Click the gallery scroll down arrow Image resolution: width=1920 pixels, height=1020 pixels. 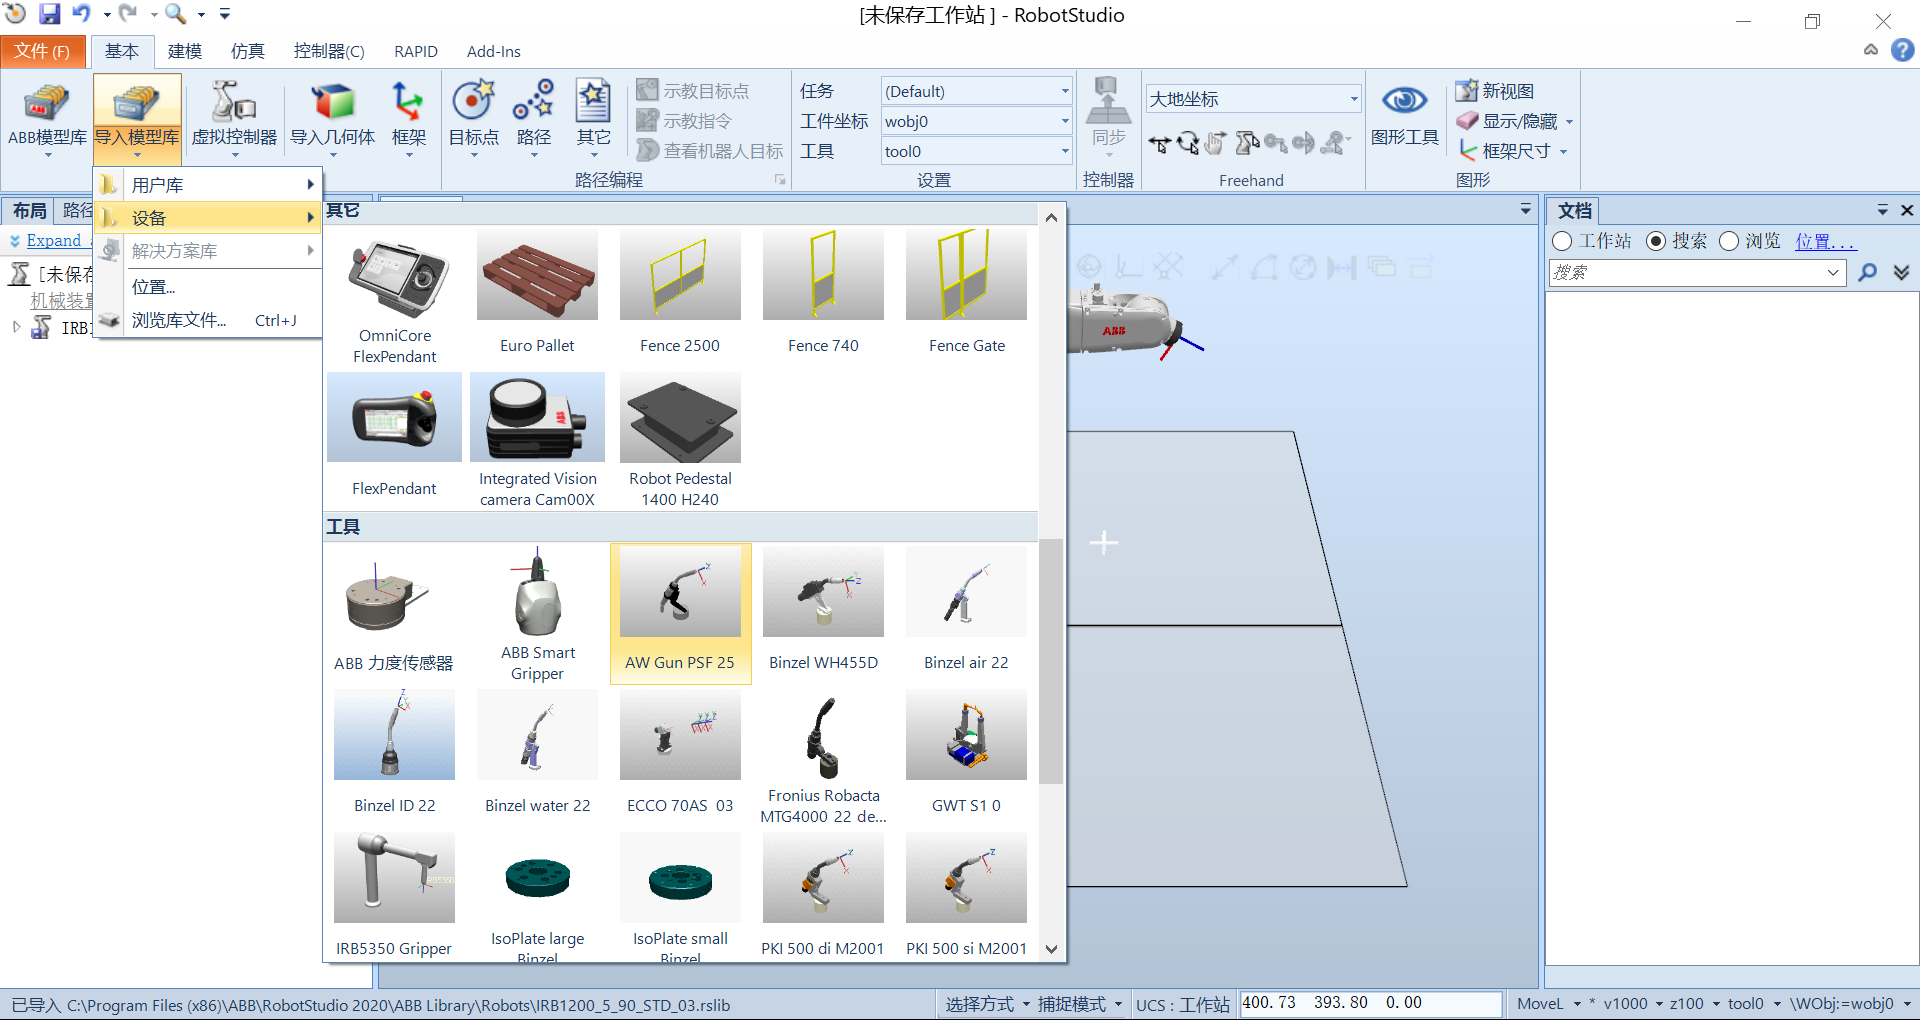click(1051, 949)
